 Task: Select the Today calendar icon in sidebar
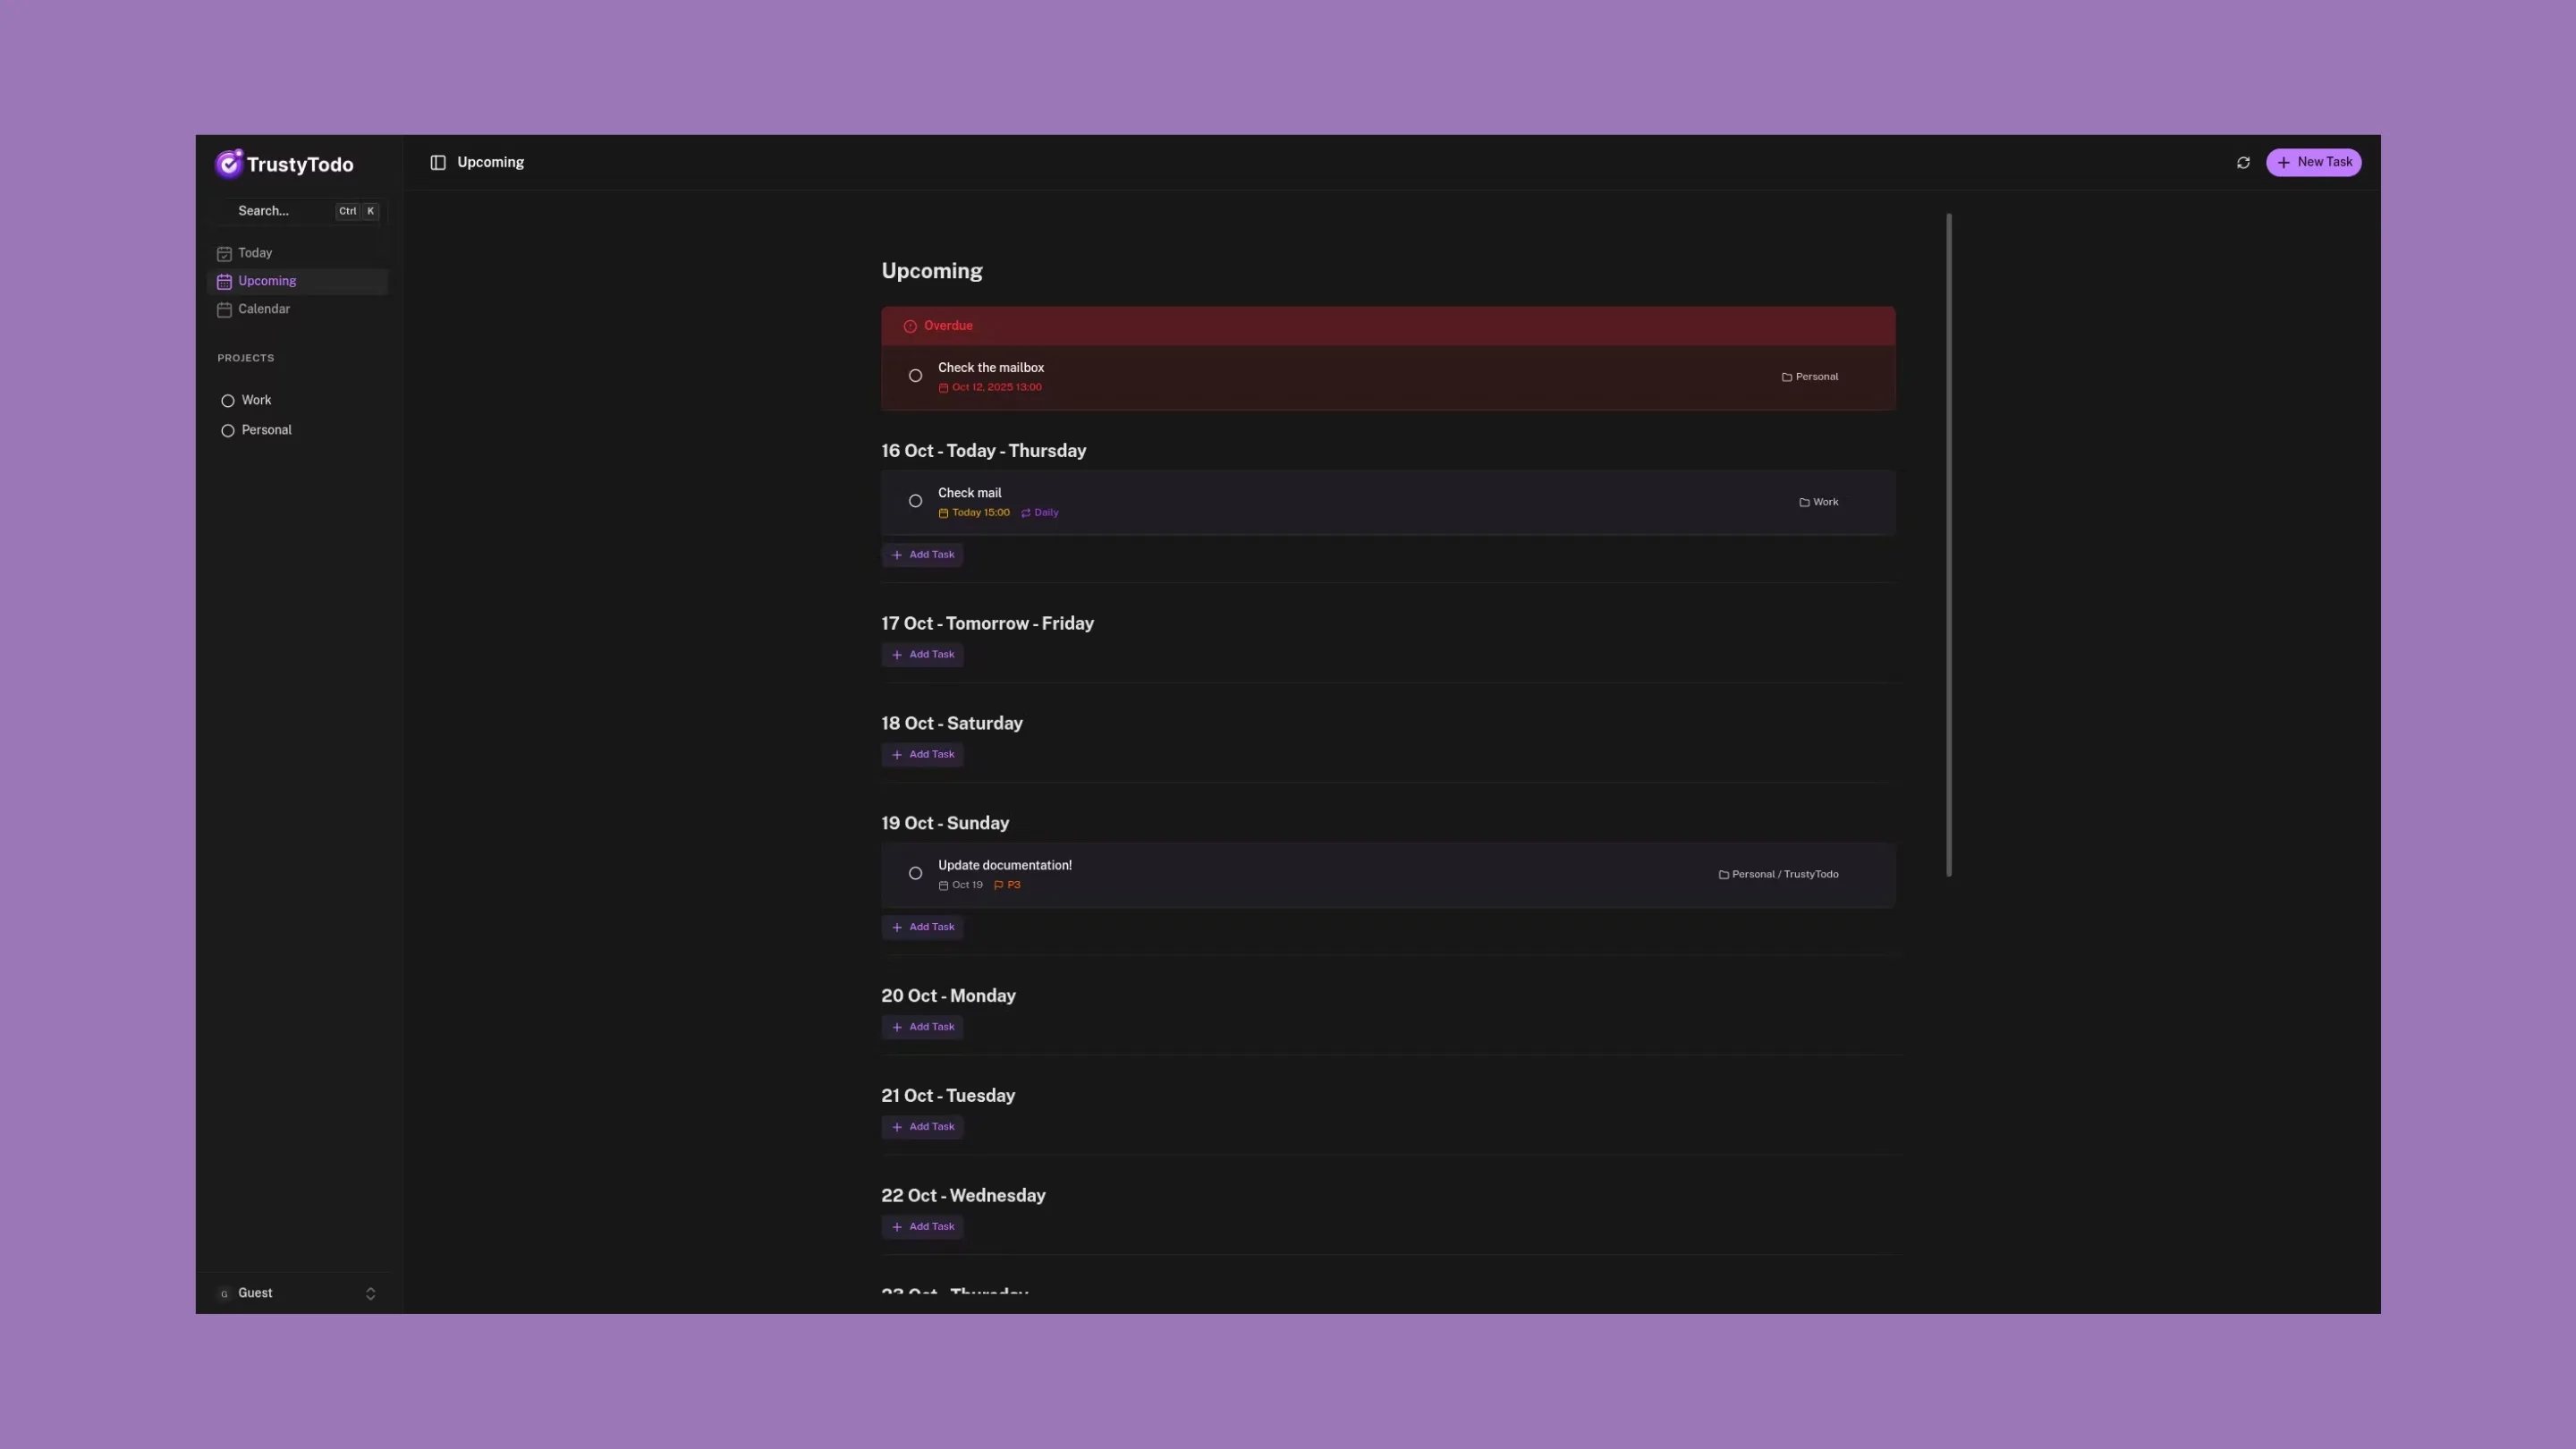pos(223,253)
